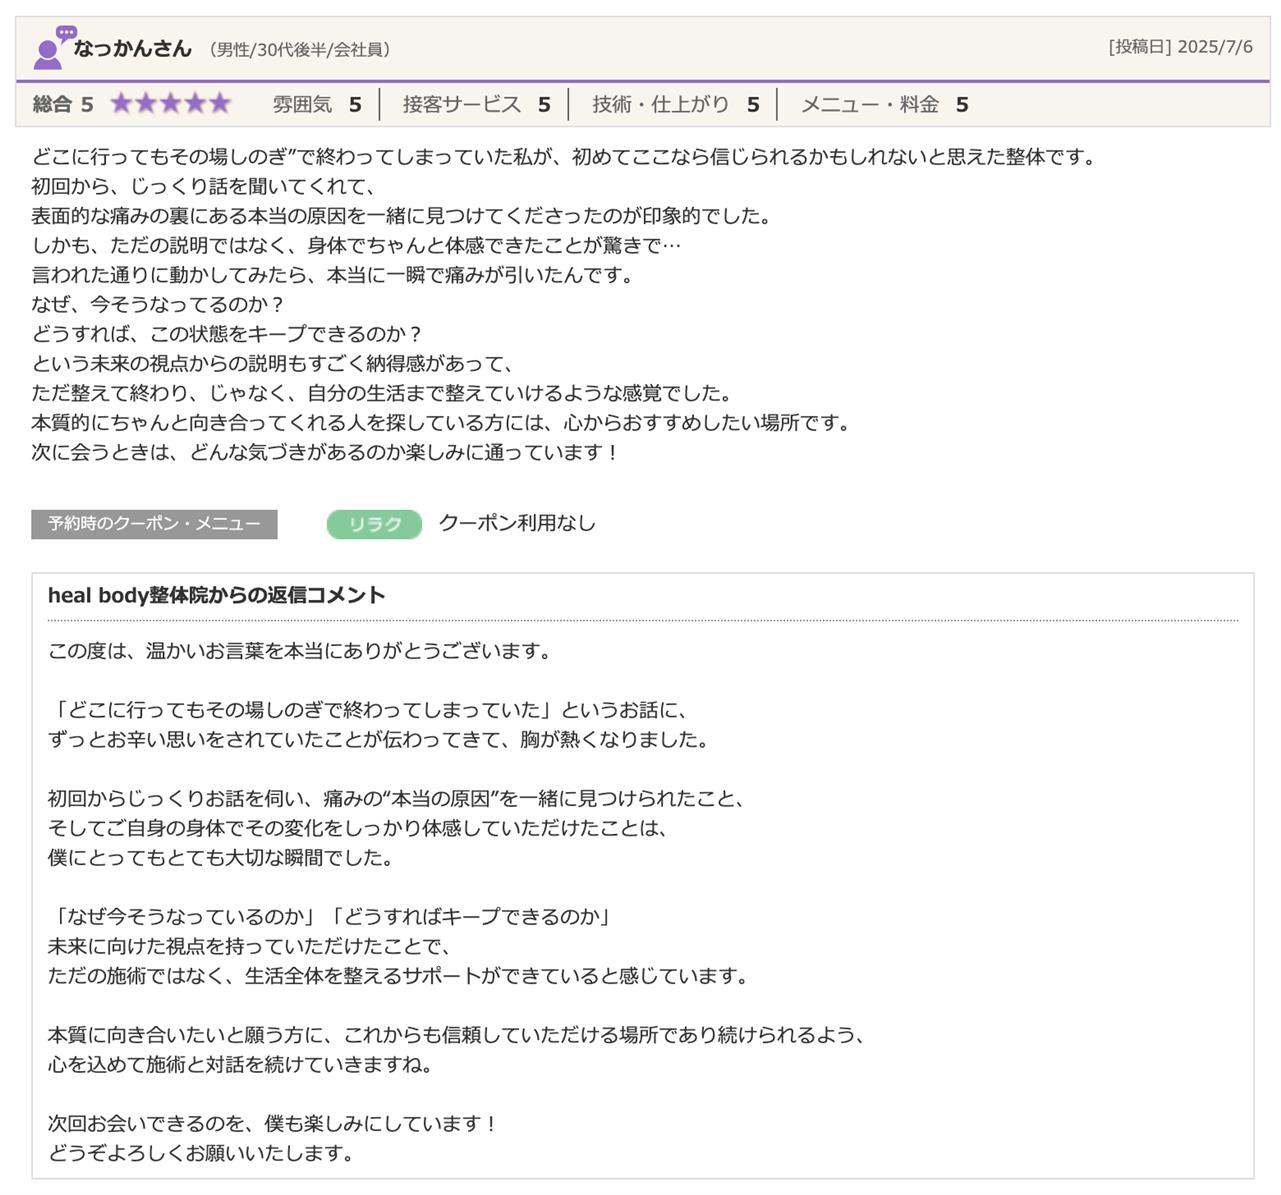Click the first line of the review text
This screenshot has width=1281, height=1195.
click(564, 157)
